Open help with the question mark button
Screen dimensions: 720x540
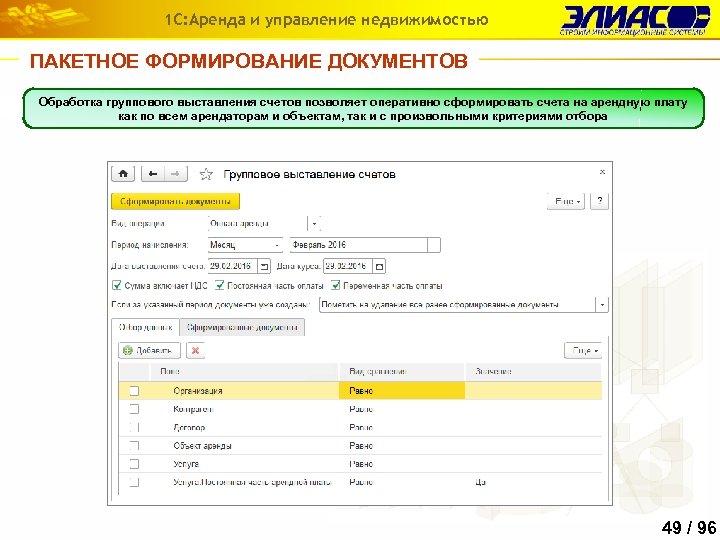point(600,201)
